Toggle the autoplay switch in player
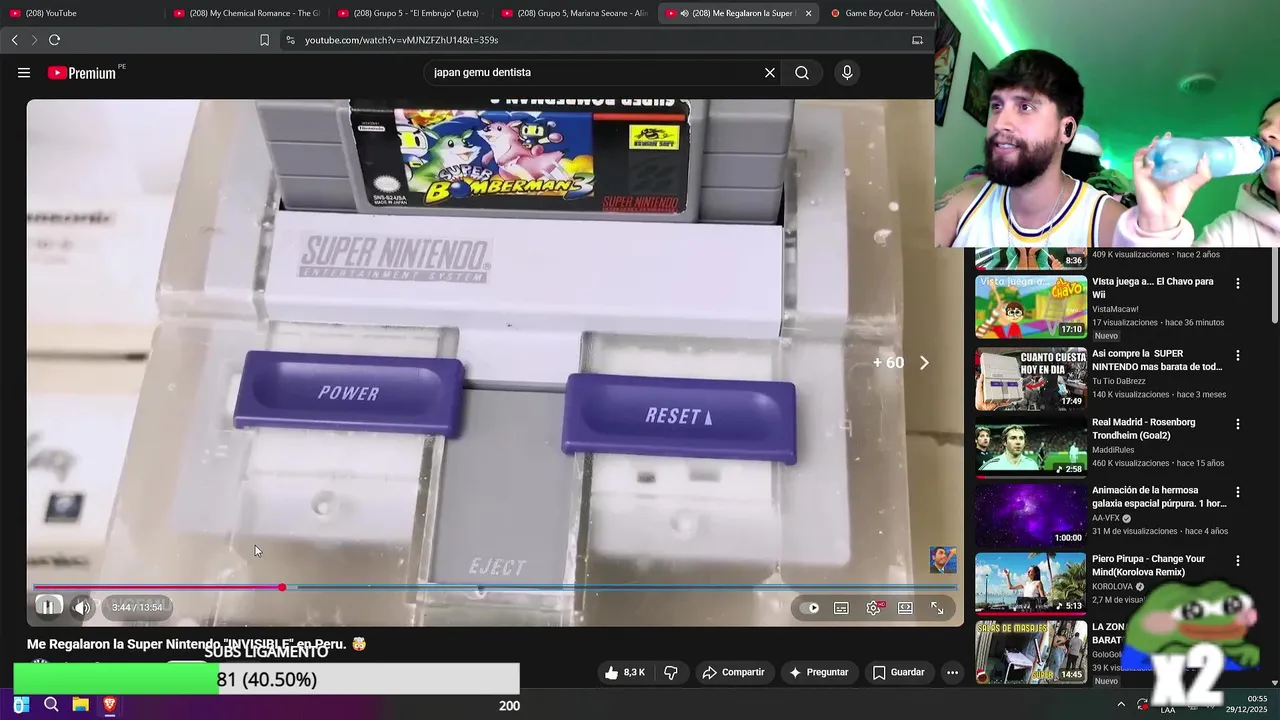 point(810,608)
